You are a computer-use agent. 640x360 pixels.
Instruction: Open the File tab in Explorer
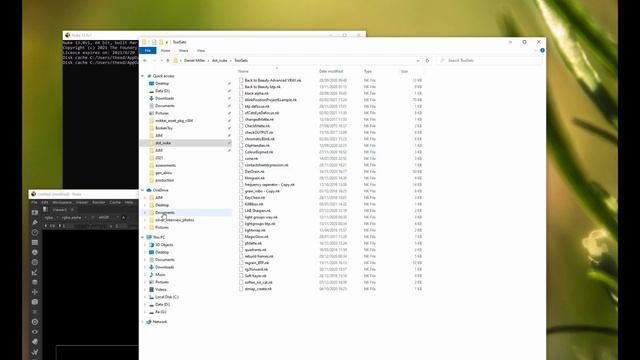(x=148, y=51)
